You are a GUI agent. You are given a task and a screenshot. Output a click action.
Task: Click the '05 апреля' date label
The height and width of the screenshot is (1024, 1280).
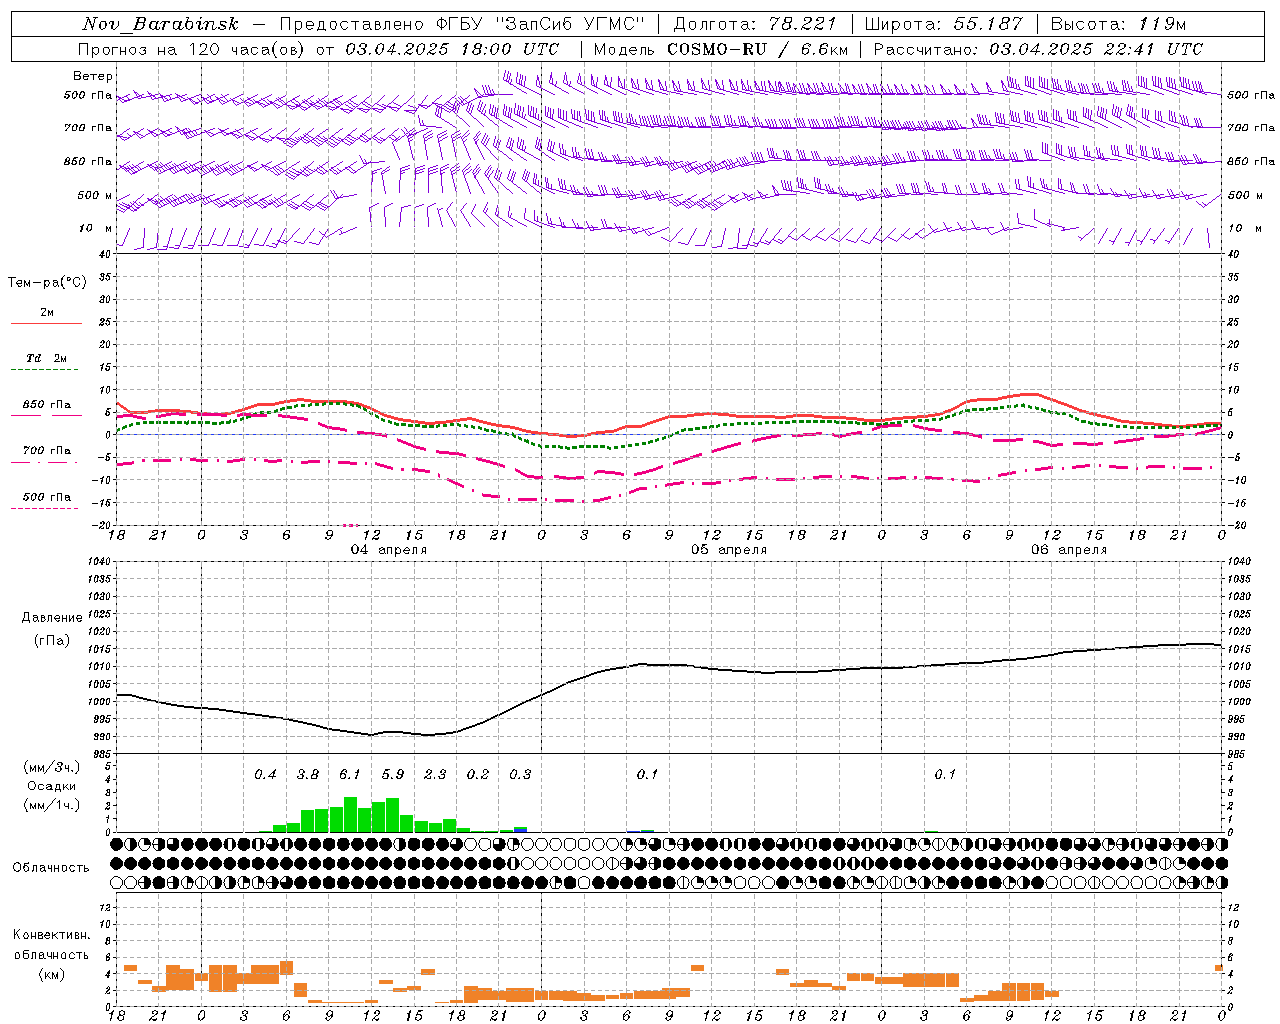click(729, 550)
